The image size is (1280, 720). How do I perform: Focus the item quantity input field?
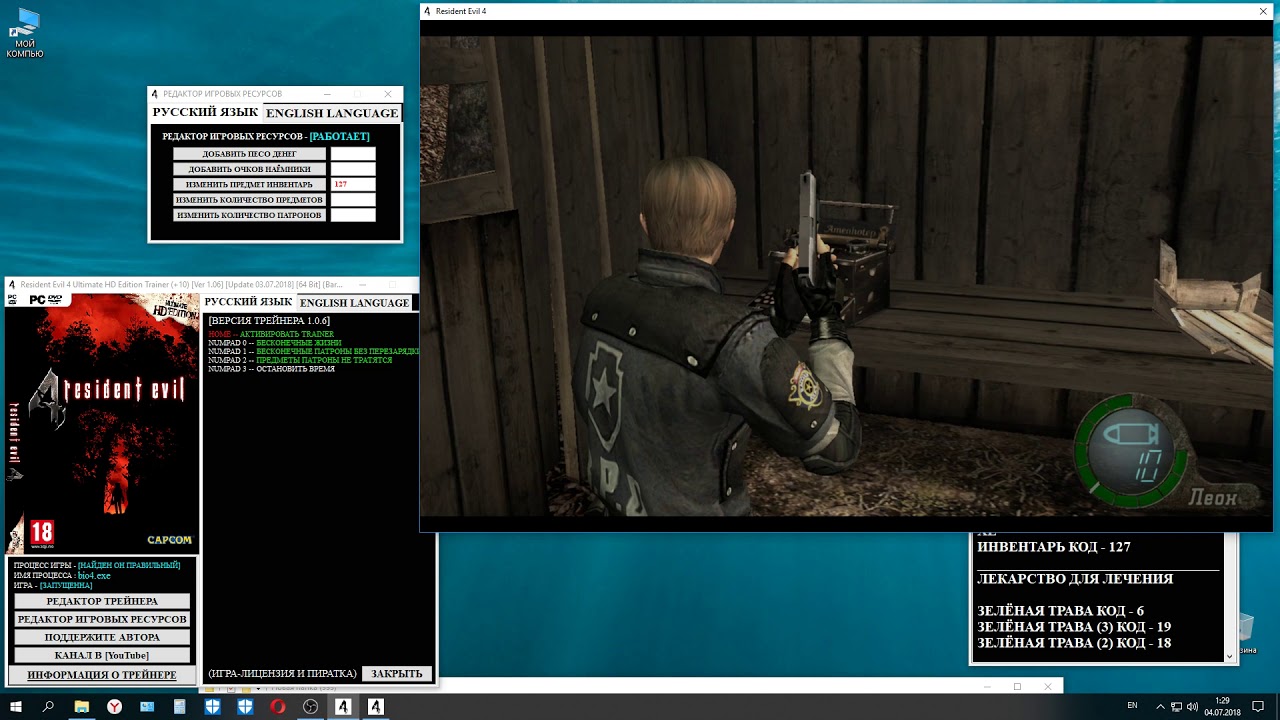pos(353,200)
